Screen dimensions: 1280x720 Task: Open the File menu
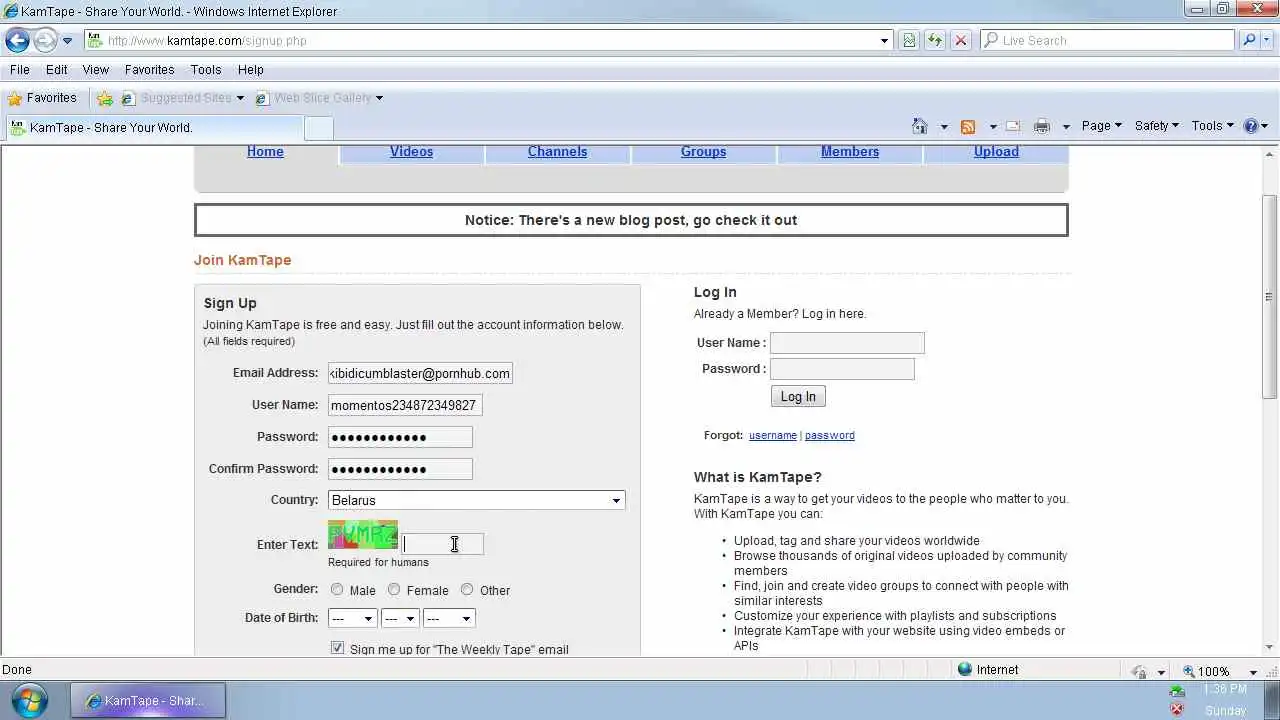click(19, 70)
